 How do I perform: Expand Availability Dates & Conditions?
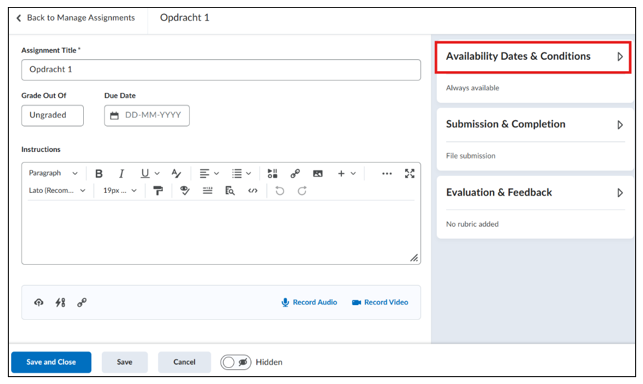pyautogui.click(x=533, y=57)
